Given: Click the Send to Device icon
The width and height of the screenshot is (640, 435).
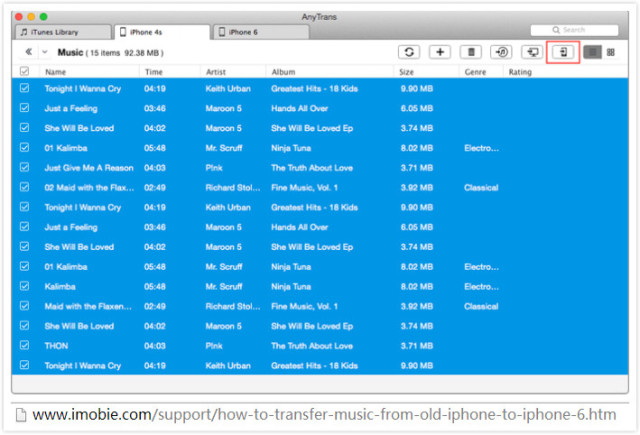Looking at the screenshot, I should click(563, 52).
